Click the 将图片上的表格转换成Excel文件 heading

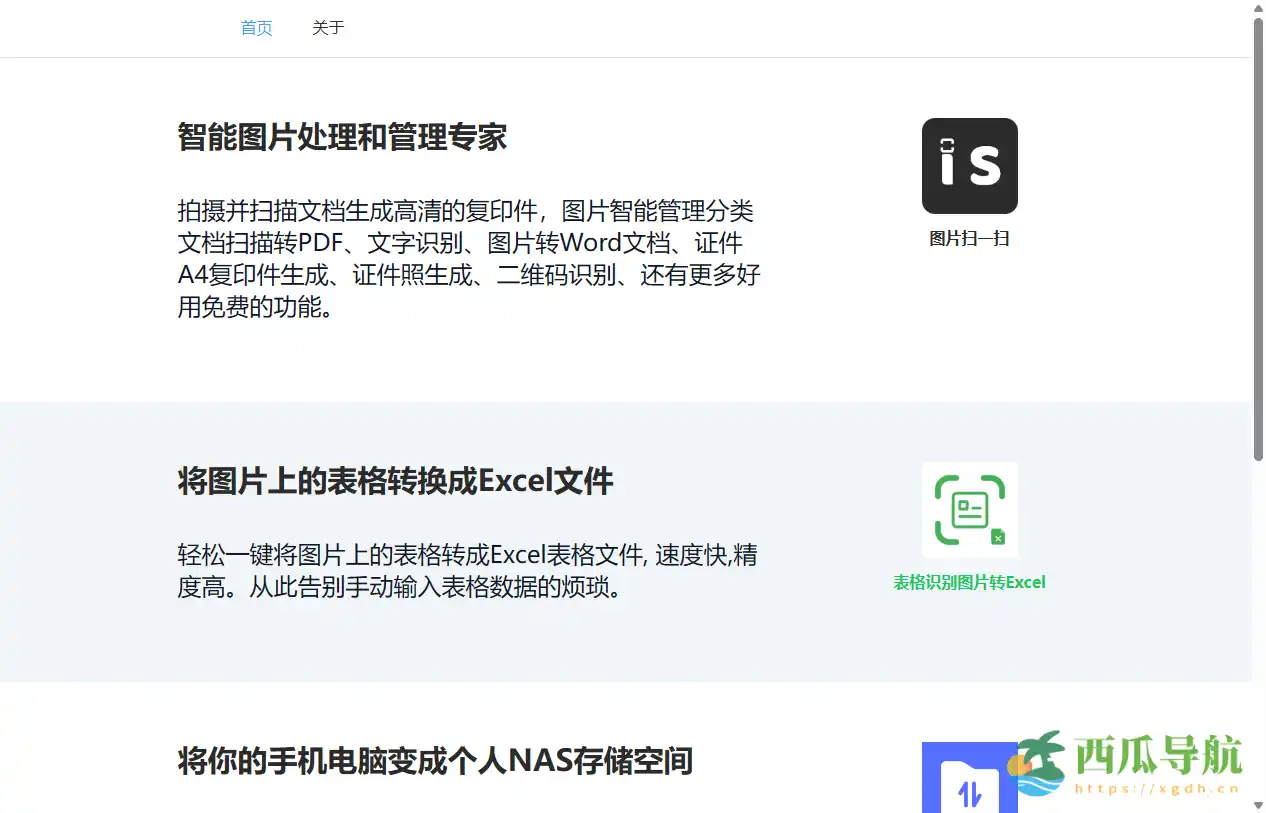pos(397,481)
